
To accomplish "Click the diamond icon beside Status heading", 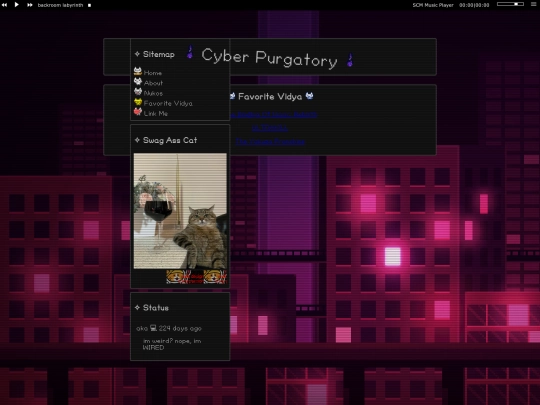I will click(137, 308).
